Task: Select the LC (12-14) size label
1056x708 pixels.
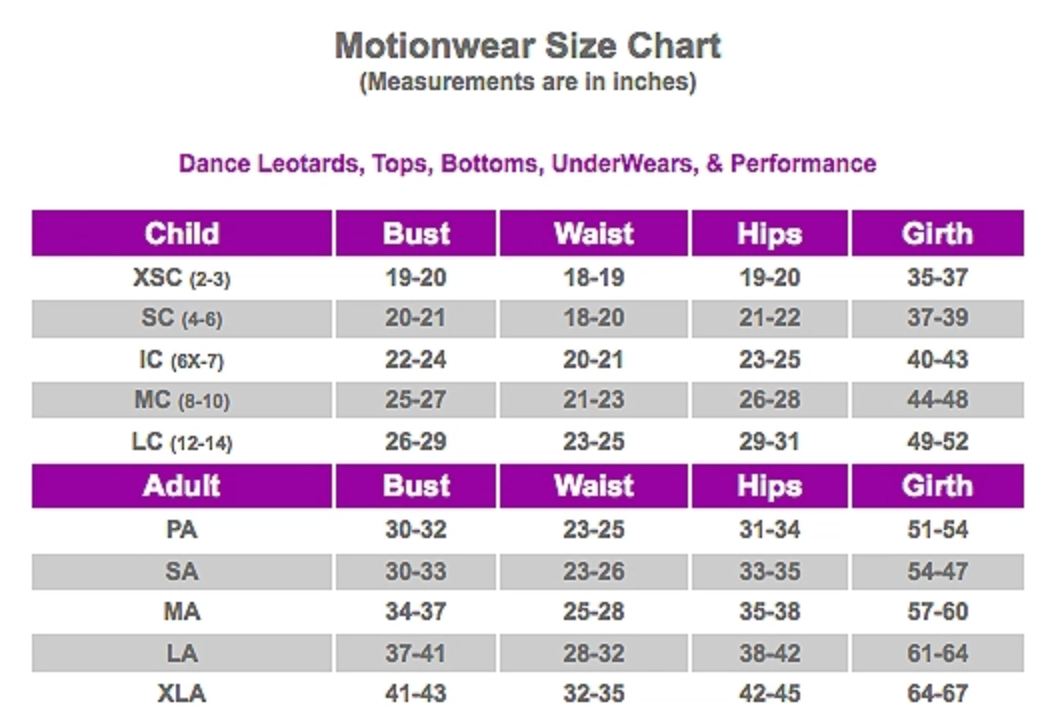Action: pos(181,441)
